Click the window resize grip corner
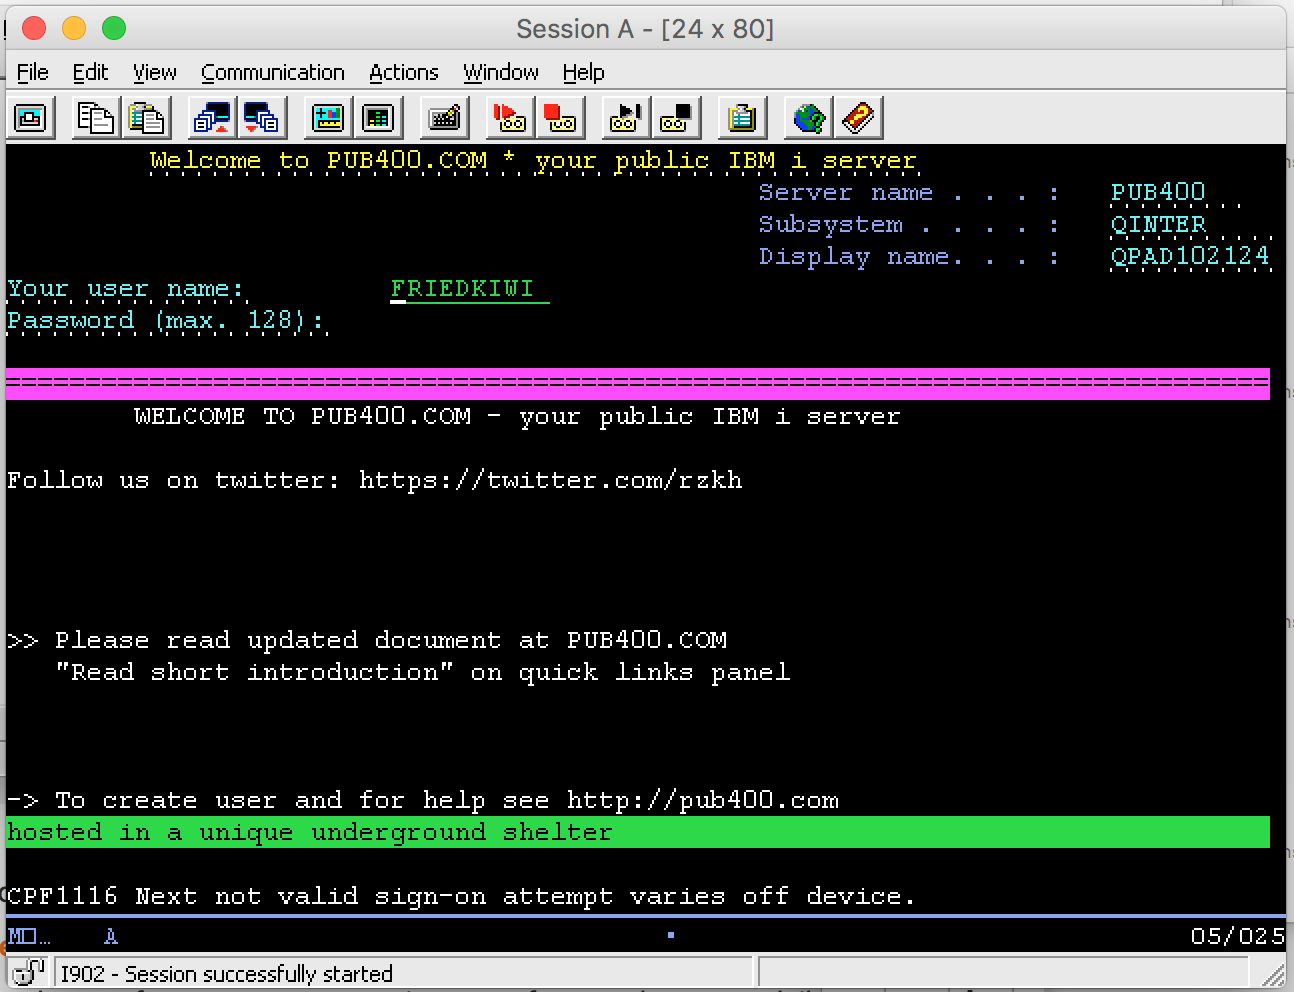The width and height of the screenshot is (1294, 992). pos(1273,974)
